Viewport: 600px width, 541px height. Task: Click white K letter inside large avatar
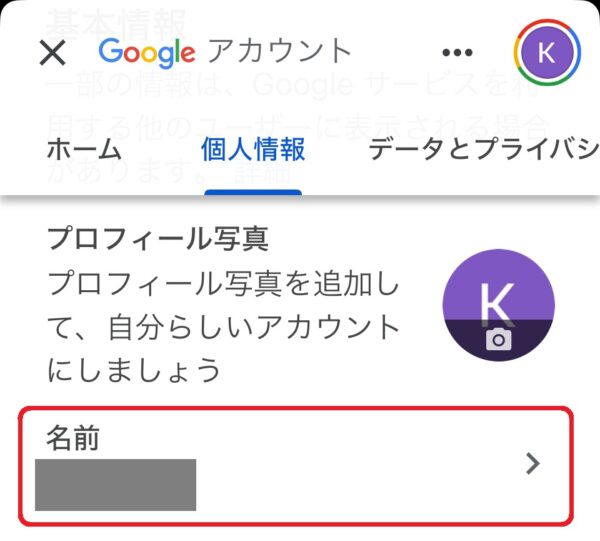click(497, 302)
